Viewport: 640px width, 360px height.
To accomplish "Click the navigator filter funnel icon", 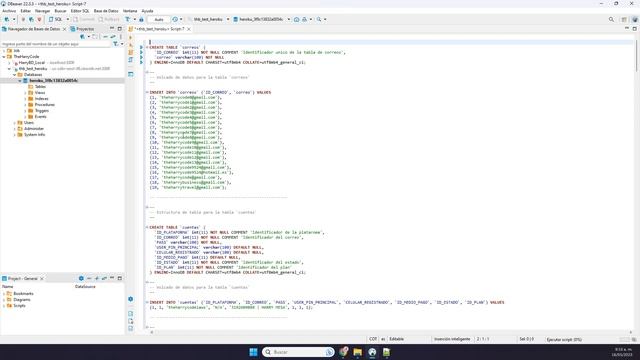I will pyautogui.click(x=116, y=44).
